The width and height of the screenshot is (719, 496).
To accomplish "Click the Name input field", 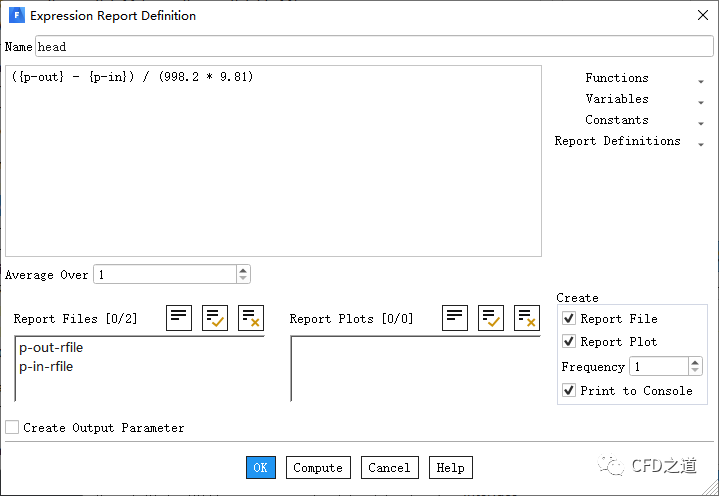I will [373, 47].
